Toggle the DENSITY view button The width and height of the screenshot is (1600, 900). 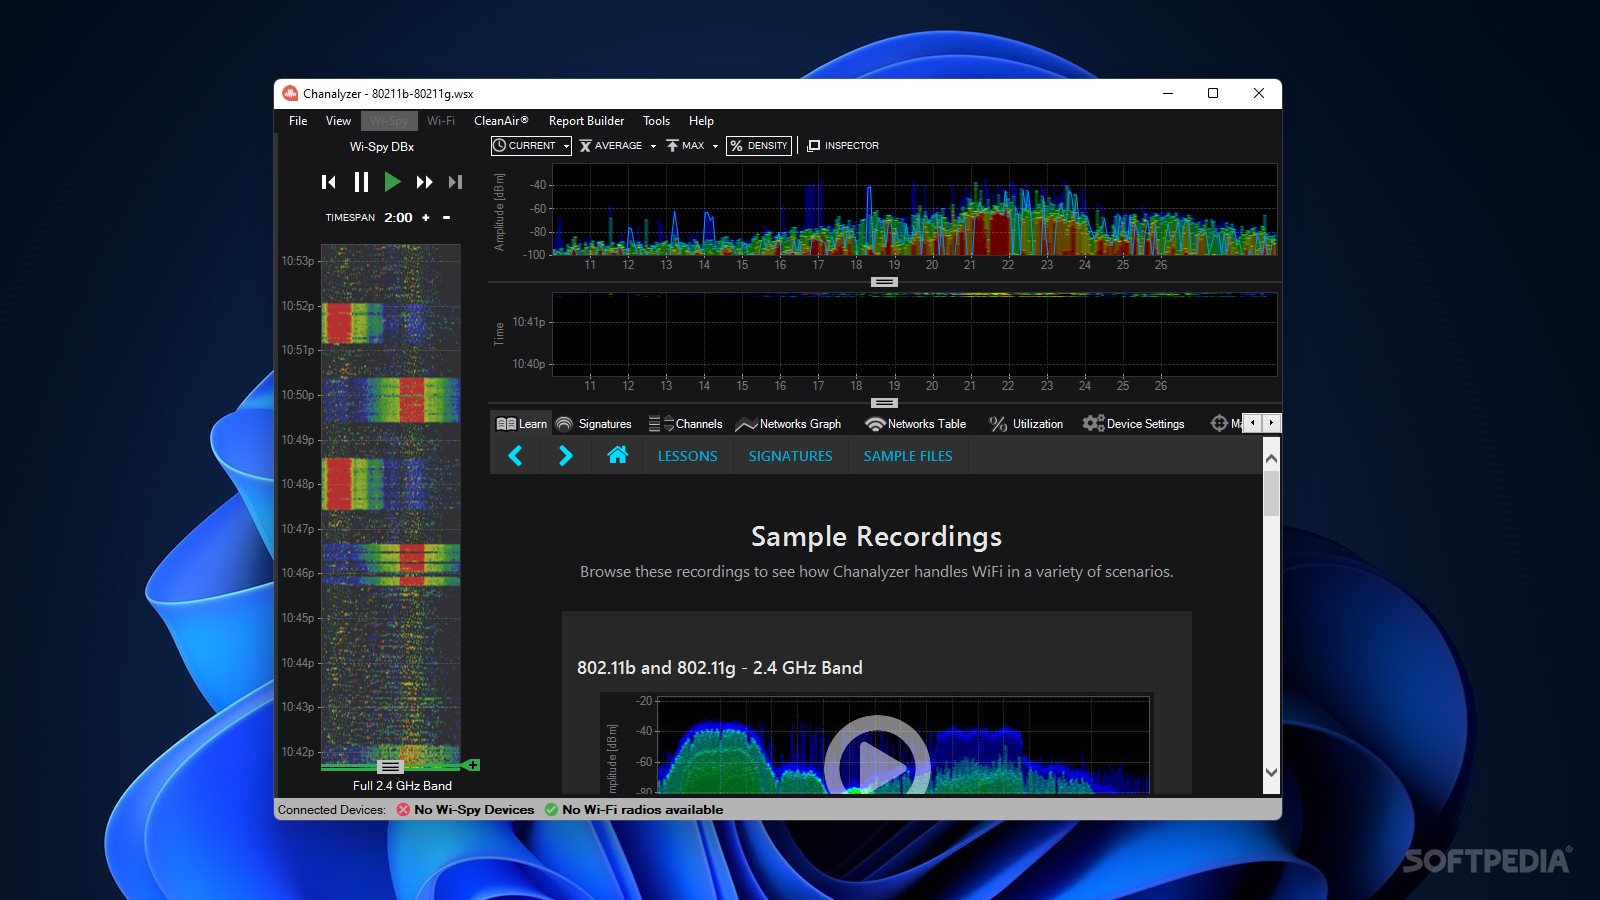[759, 146]
